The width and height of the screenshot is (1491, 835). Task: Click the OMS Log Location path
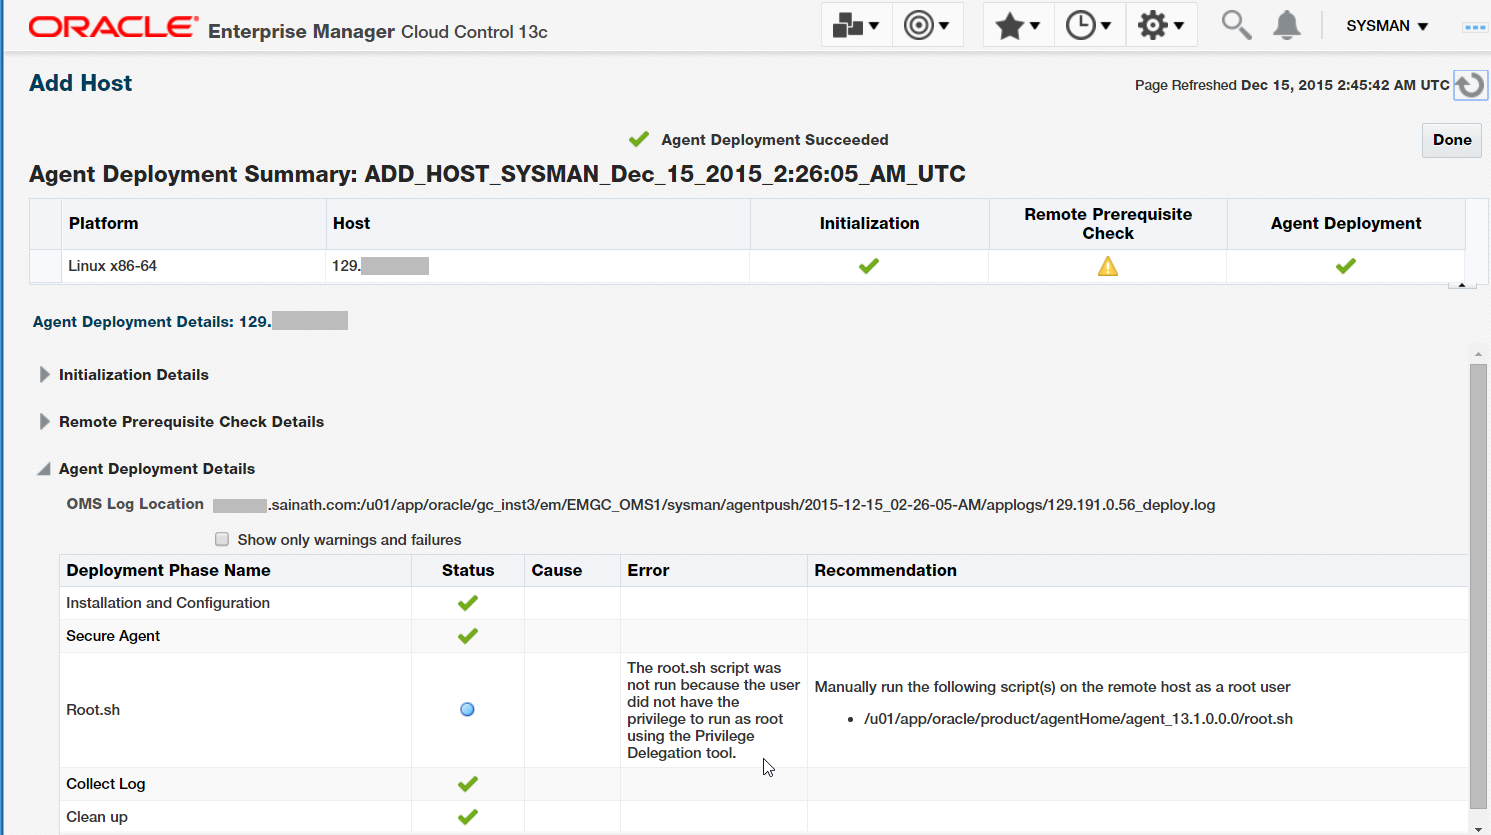[714, 505]
